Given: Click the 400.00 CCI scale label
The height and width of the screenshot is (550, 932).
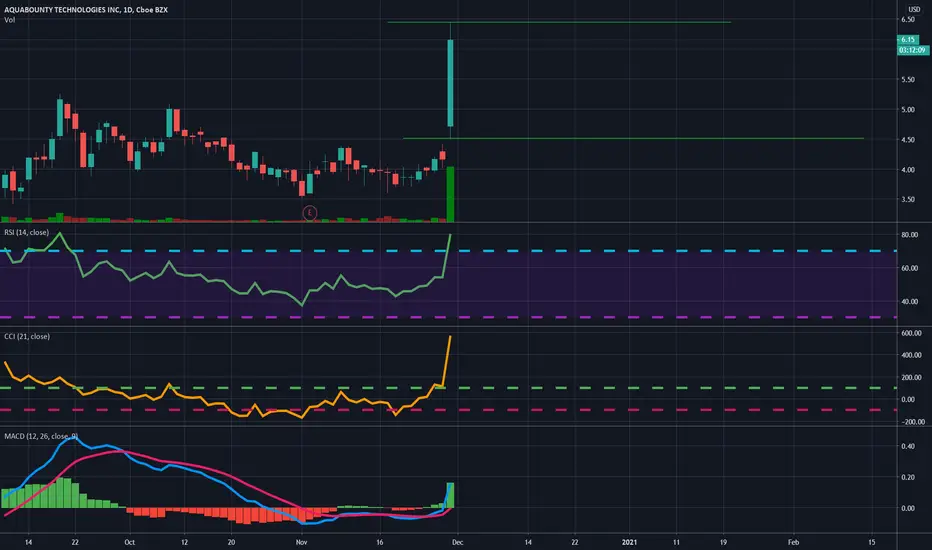Looking at the screenshot, I should coord(911,356).
